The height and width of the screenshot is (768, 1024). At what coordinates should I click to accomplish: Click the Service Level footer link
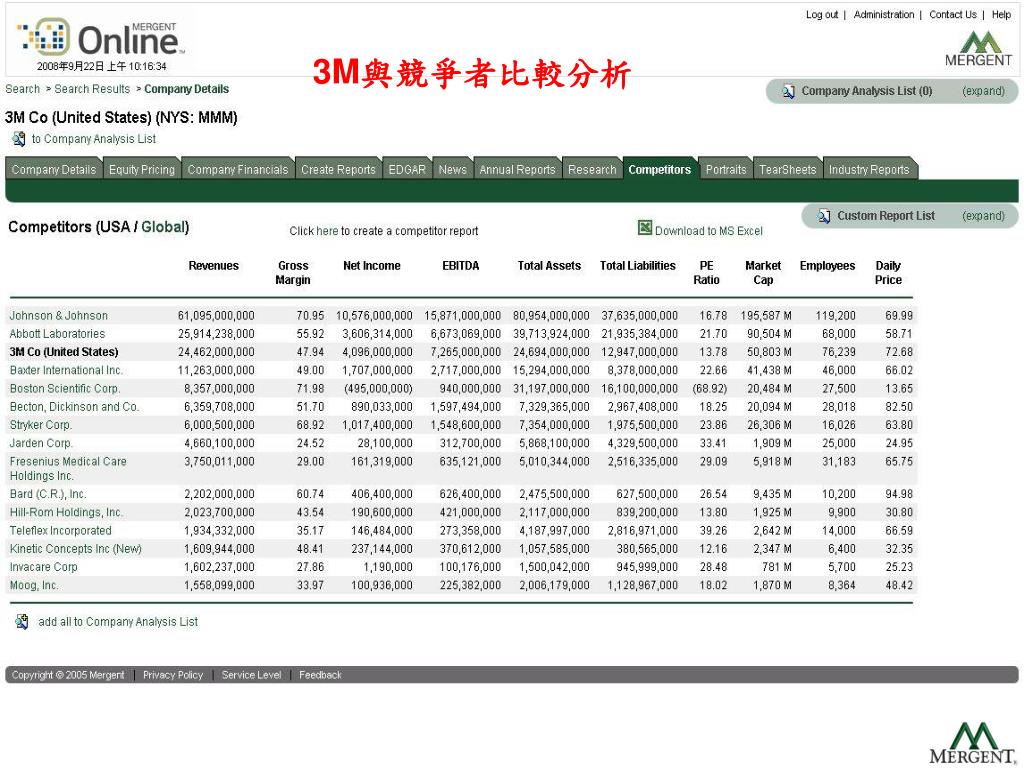(251, 675)
